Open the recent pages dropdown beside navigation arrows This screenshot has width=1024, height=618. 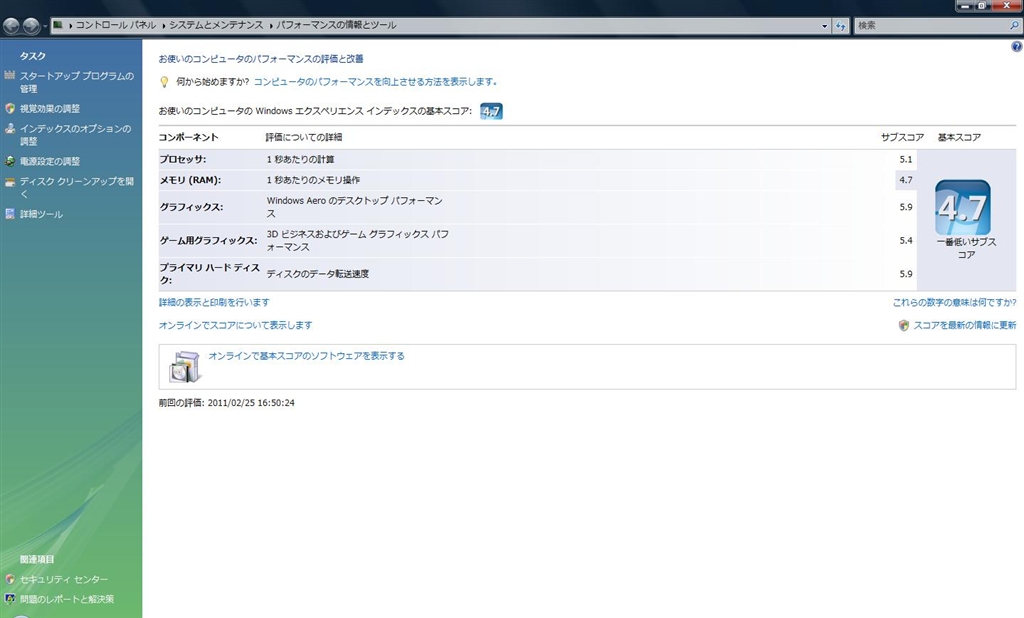[45, 26]
